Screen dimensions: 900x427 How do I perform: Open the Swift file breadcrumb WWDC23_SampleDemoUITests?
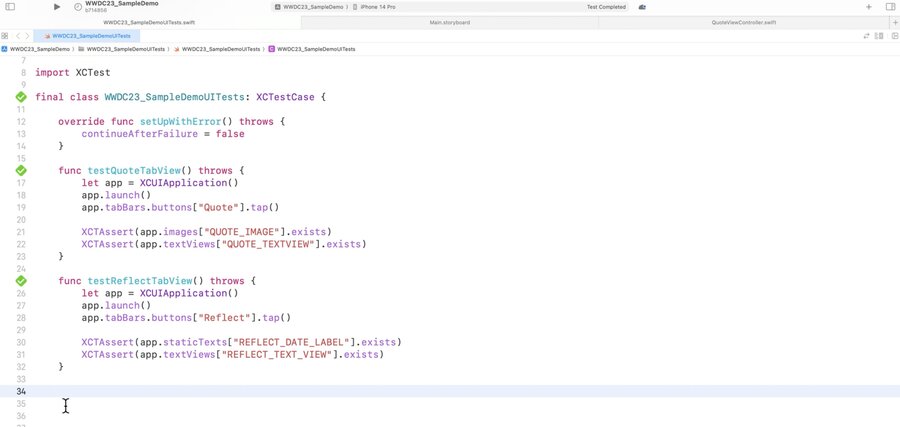(217, 49)
